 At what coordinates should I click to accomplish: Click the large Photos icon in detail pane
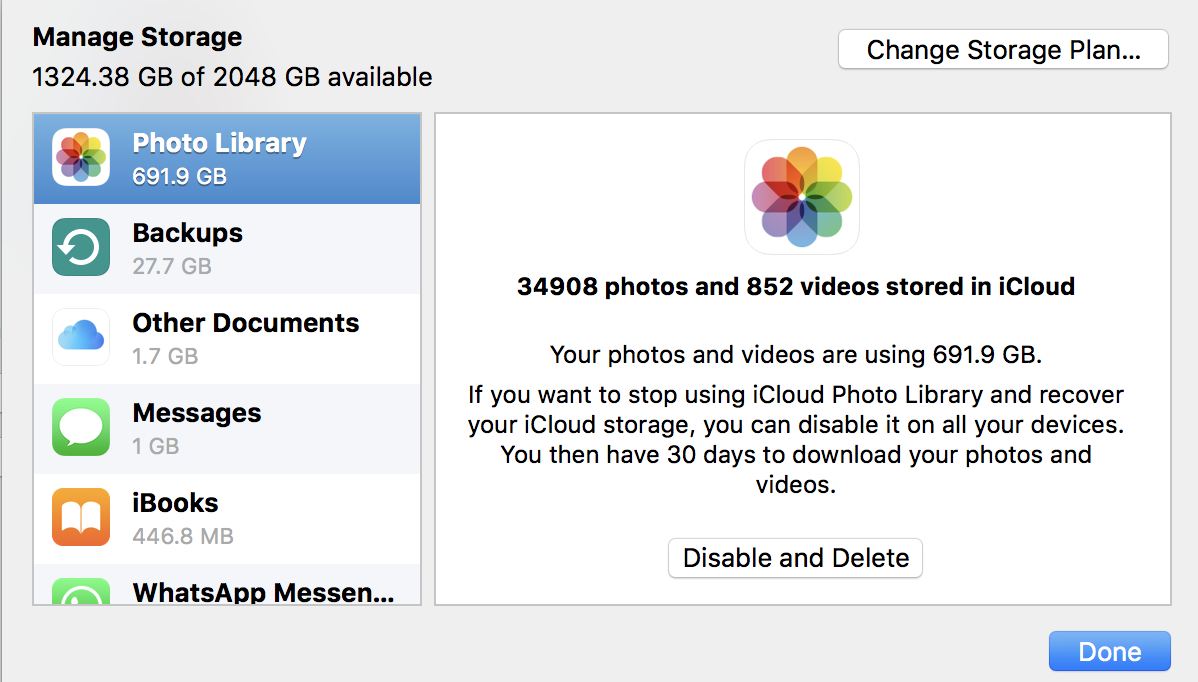tap(801, 197)
